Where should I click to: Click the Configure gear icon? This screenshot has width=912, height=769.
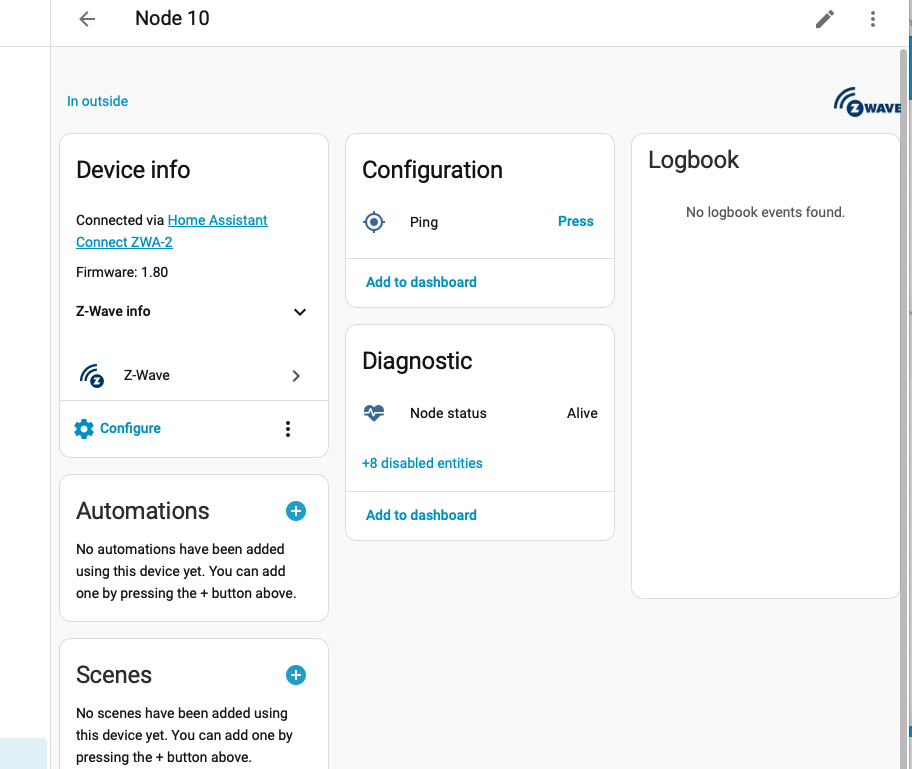point(84,428)
